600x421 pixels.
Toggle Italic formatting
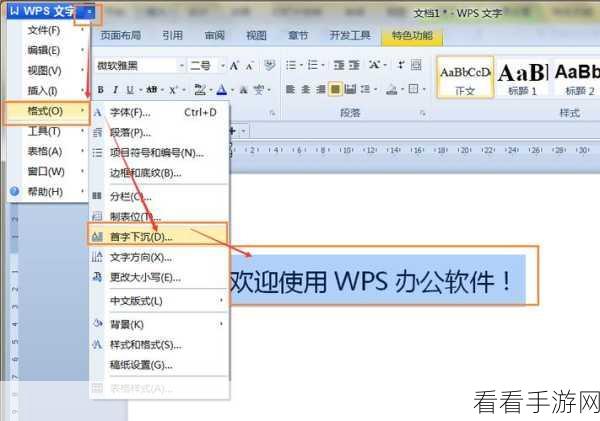(115, 90)
